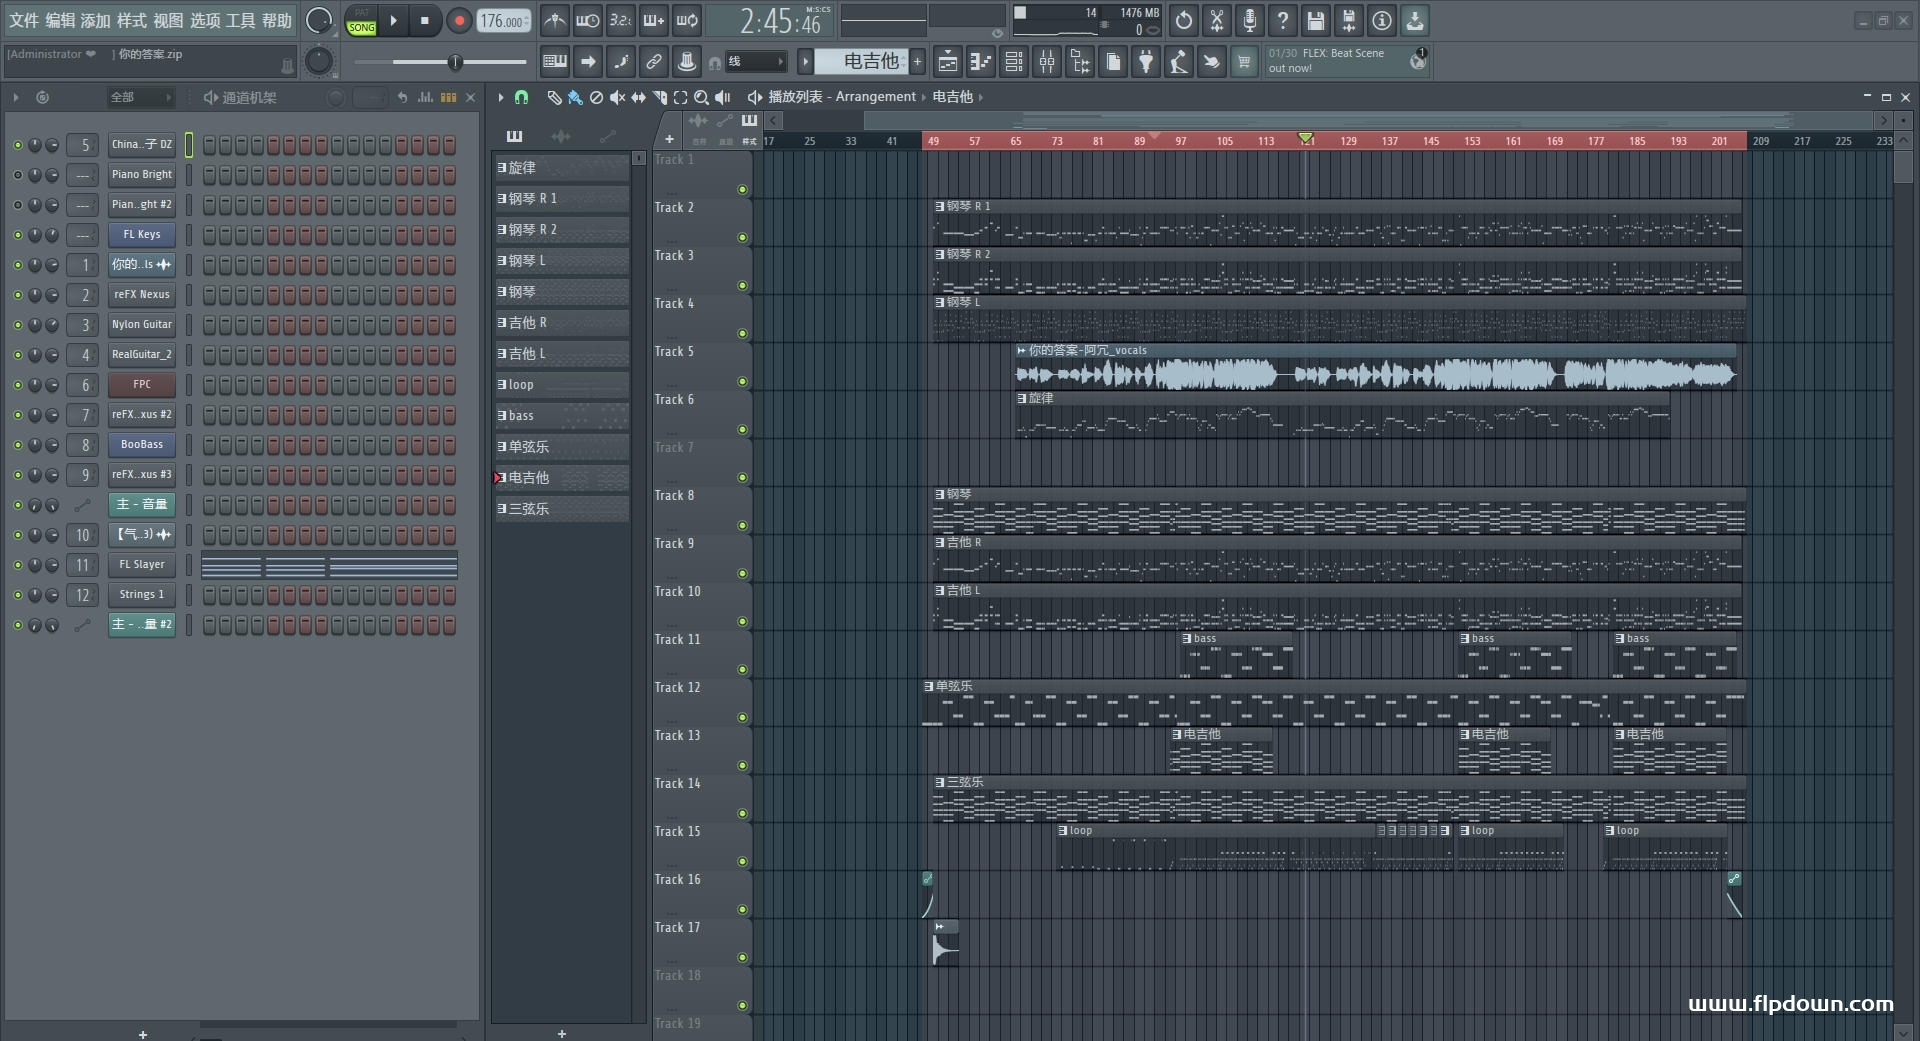Click the save project floppy icon
1920x1041 pixels.
point(1315,20)
